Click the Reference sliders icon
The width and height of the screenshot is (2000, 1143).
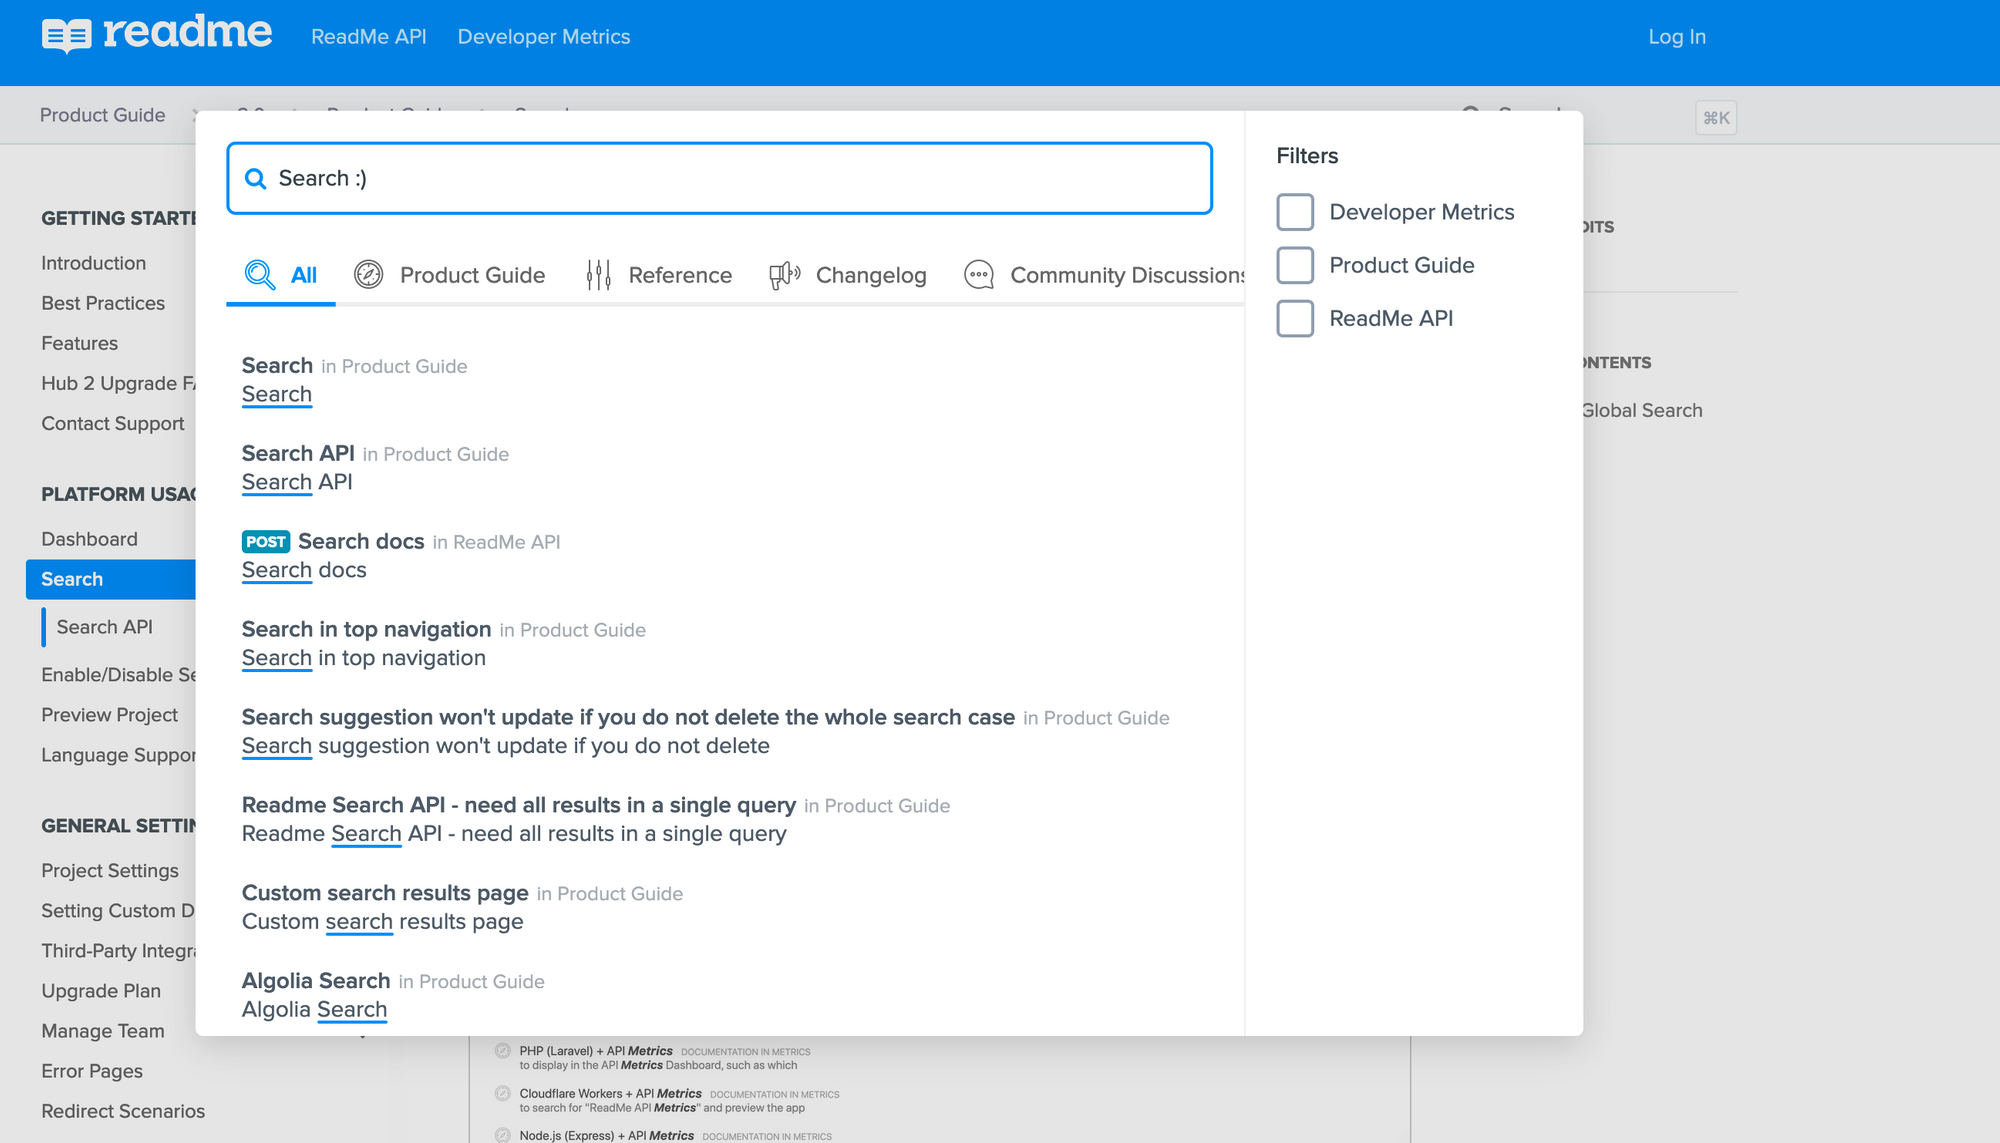[598, 275]
